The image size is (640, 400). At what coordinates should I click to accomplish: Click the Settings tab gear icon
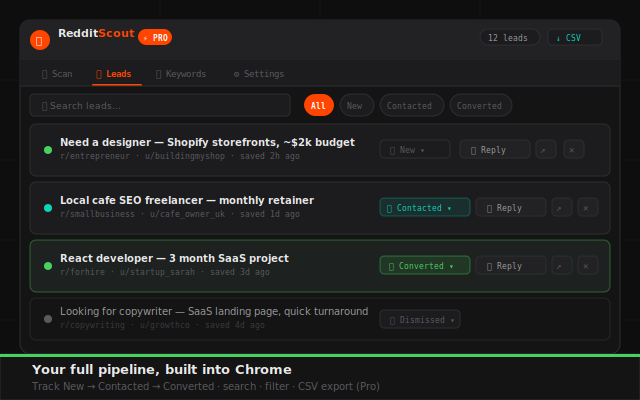(236, 74)
